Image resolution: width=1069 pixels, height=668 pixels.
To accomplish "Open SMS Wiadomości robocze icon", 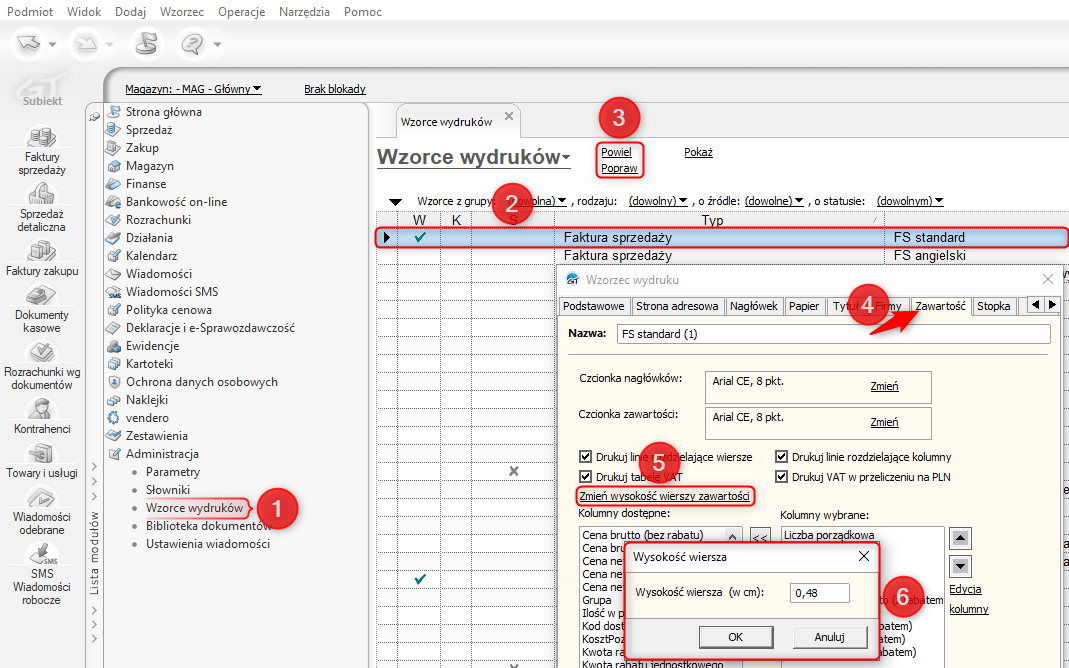I will (42, 553).
